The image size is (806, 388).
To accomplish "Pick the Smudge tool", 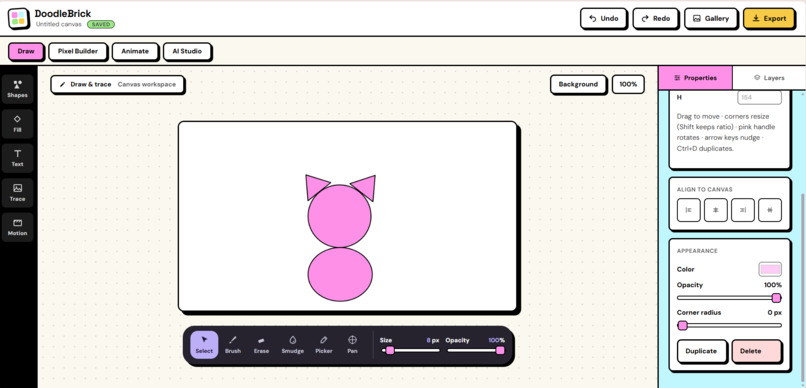I will [292, 345].
